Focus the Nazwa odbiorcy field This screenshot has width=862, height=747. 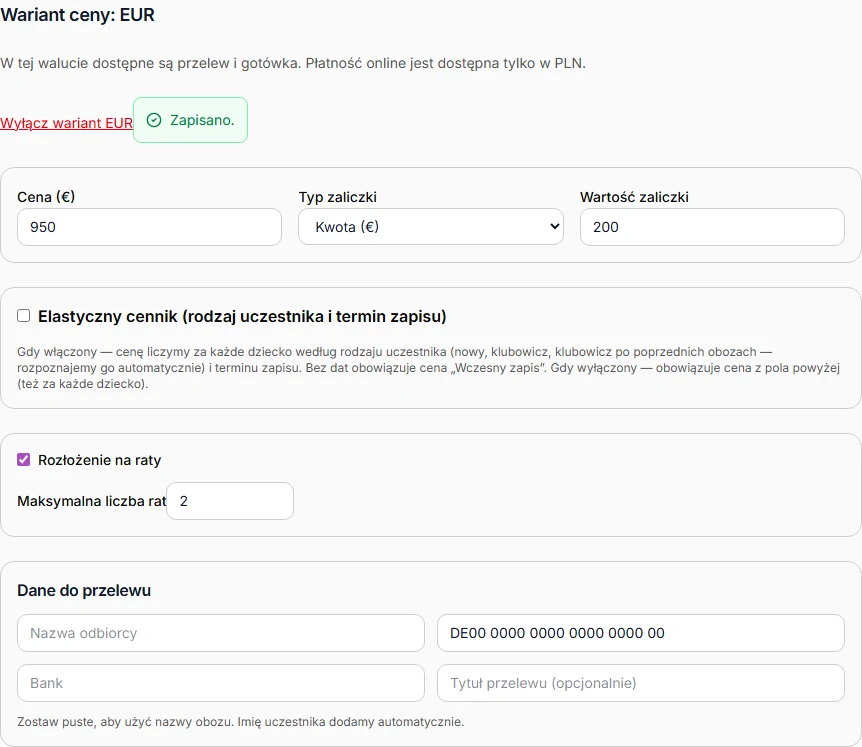tap(221, 633)
